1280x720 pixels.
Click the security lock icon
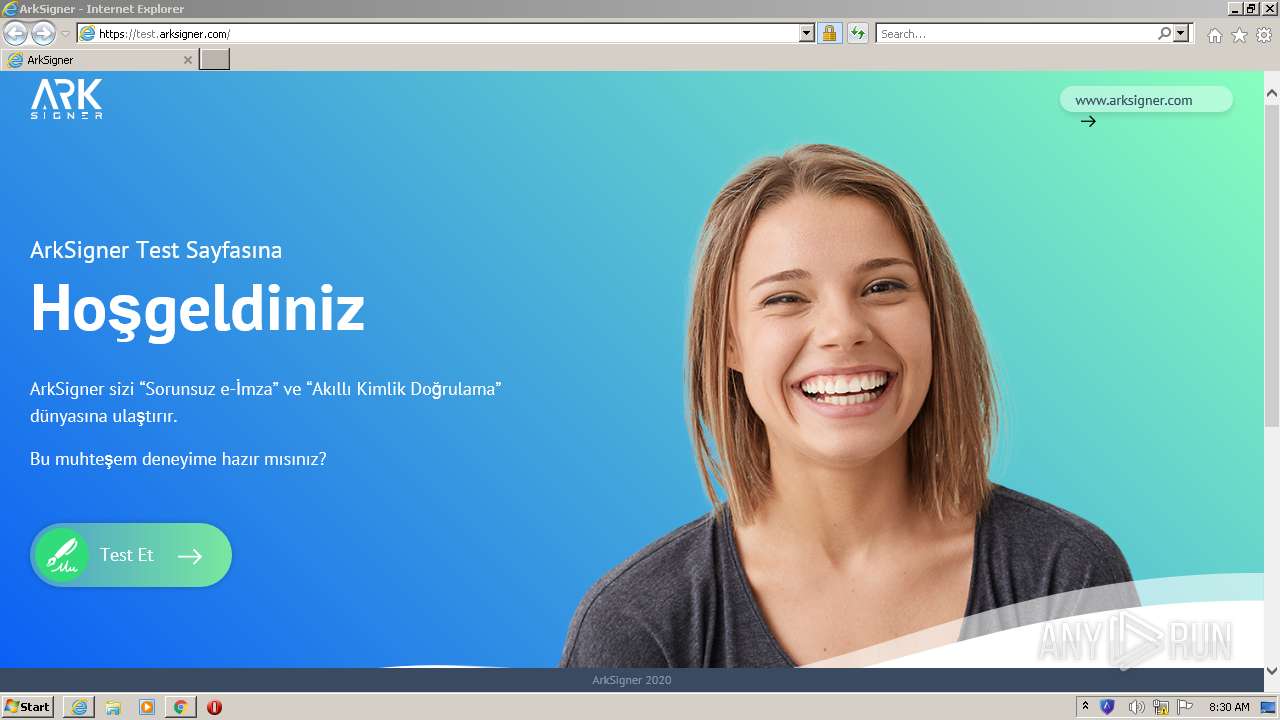point(829,33)
